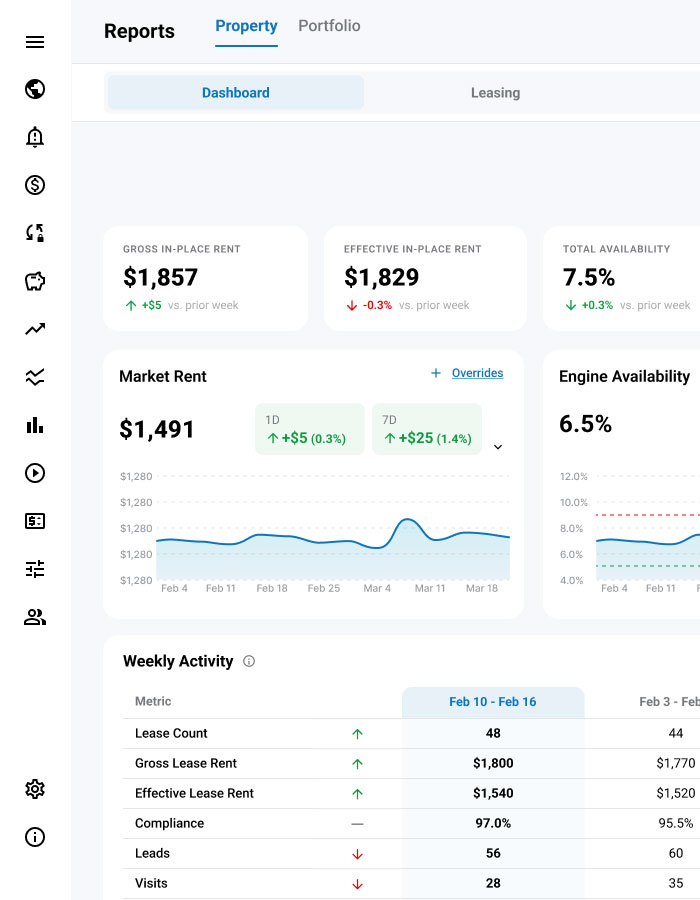
Task: Click the sync lock icon
Action: [x=35, y=233]
